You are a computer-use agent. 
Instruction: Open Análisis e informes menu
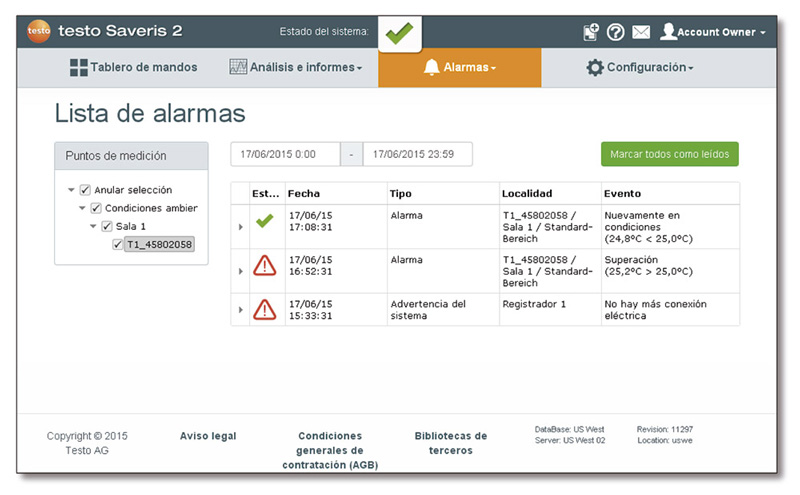coord(295,67)
